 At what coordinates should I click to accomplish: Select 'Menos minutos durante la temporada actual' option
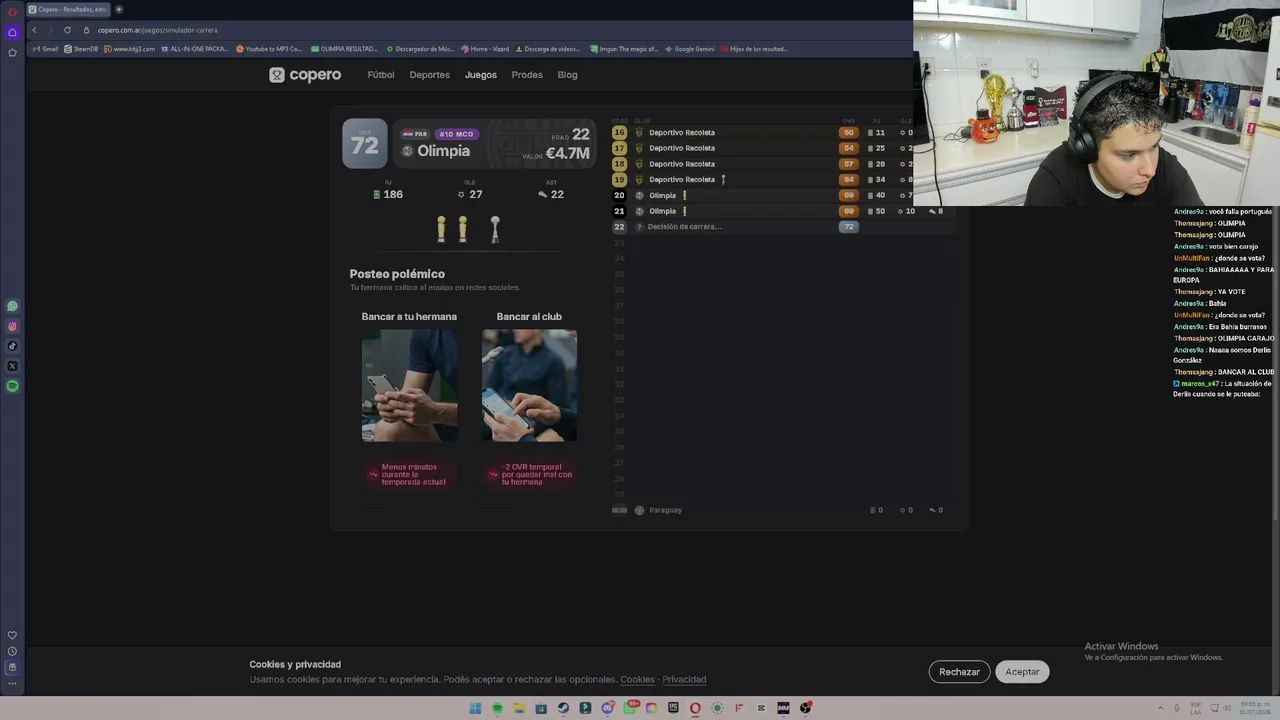point(409,474)
